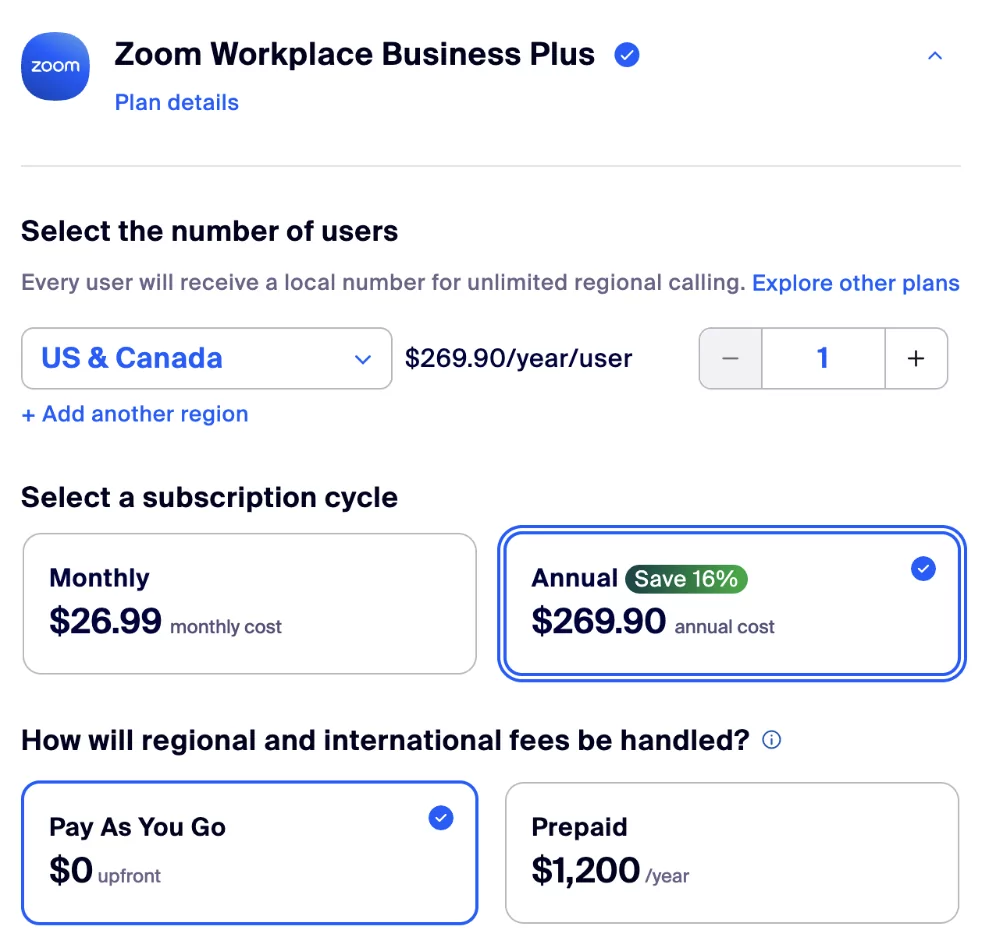Click the number of users input field
This screenshot has height=944, width=1004.
point(822,358)
